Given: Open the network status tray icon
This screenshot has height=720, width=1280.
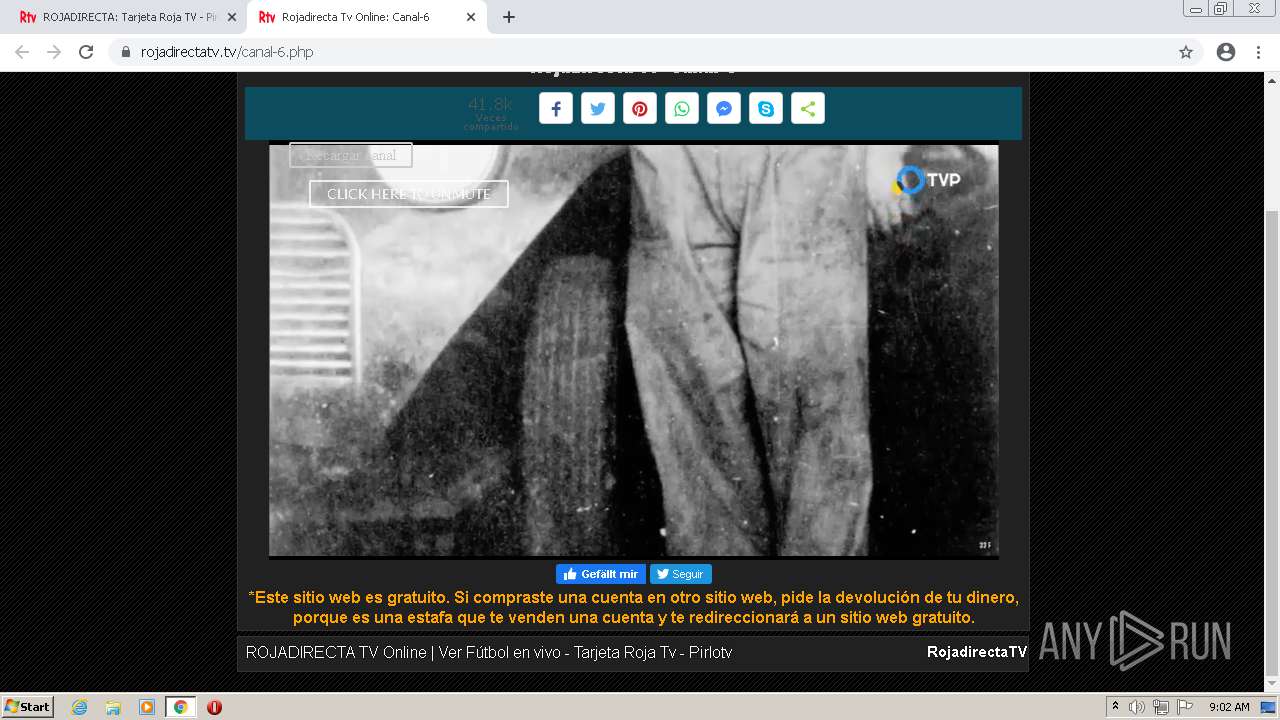Looking at the screenshot, I should click(x=1161, y=707).
